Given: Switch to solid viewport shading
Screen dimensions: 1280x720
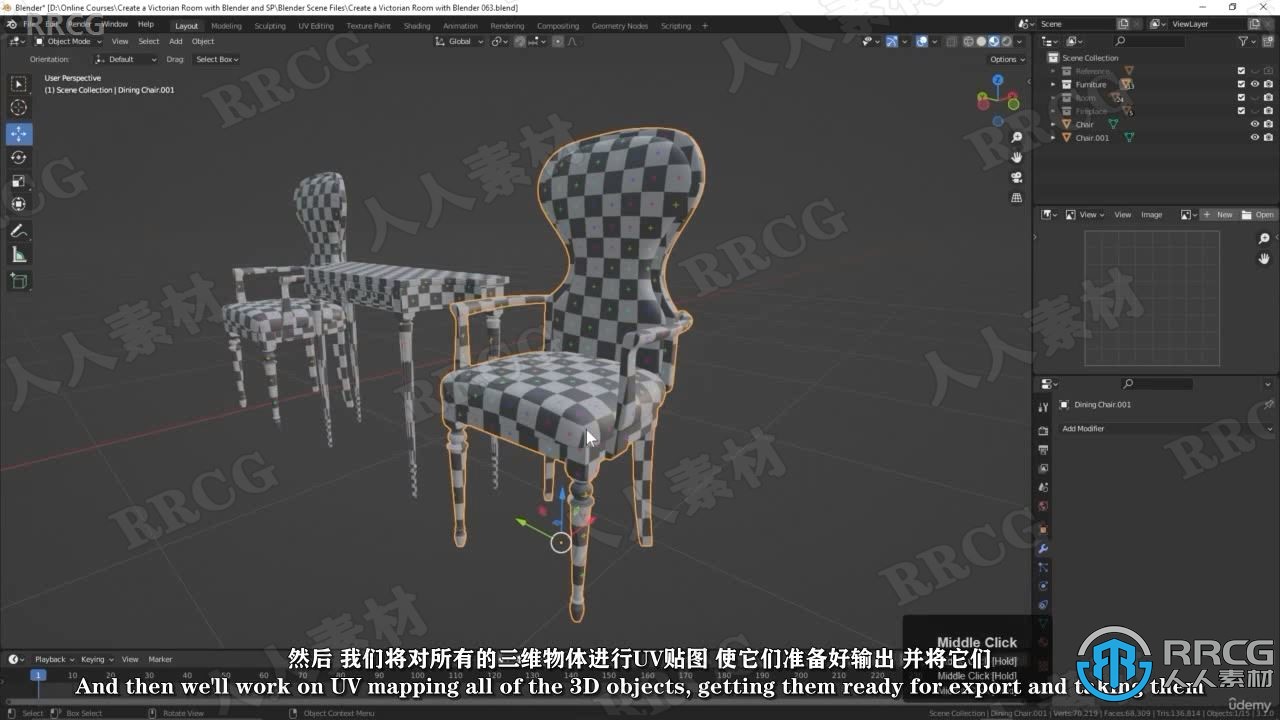Looking at the screenshot, I should [x=981, y=41].
